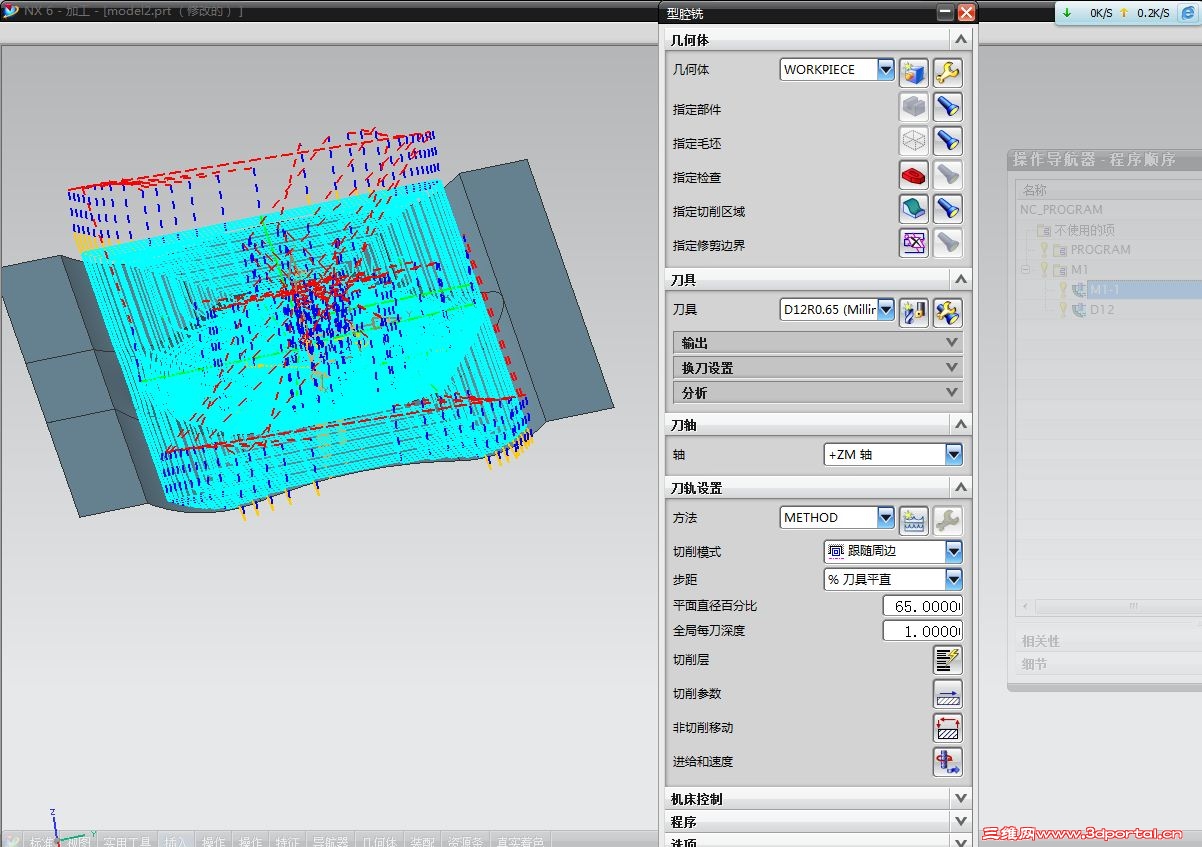Click the 指定修剪边界 trim boundary icon
This screenshot has width=1202, height=847.
click(x=914, y=243)
